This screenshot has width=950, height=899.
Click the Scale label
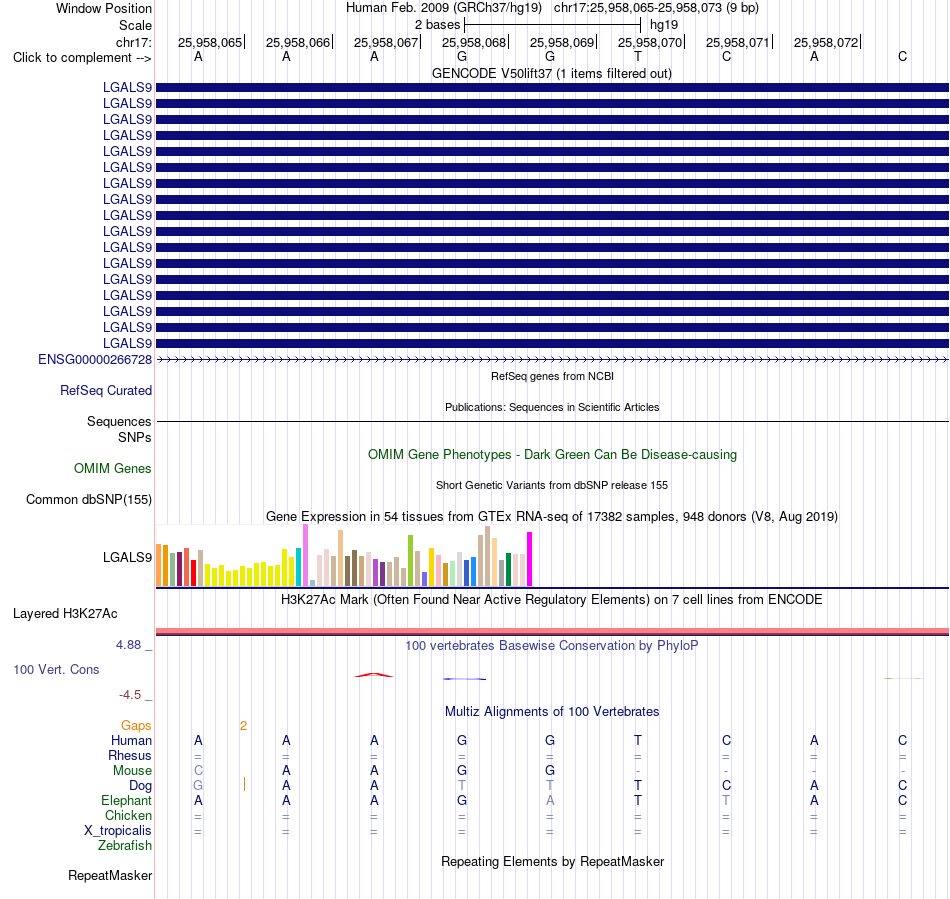tap(135, 25)
